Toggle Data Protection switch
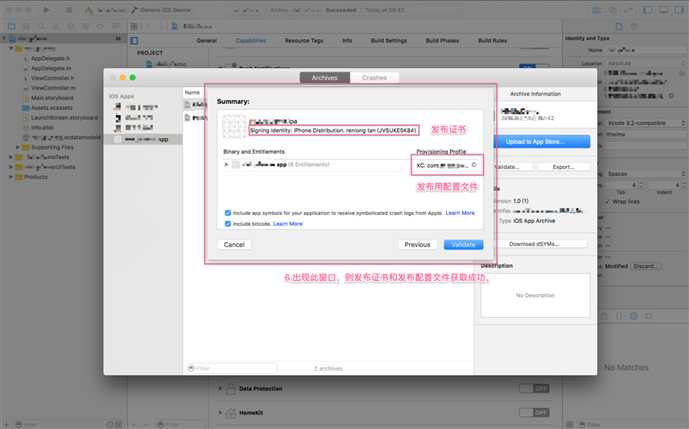The image size is (689, 429). coord(534,389)
